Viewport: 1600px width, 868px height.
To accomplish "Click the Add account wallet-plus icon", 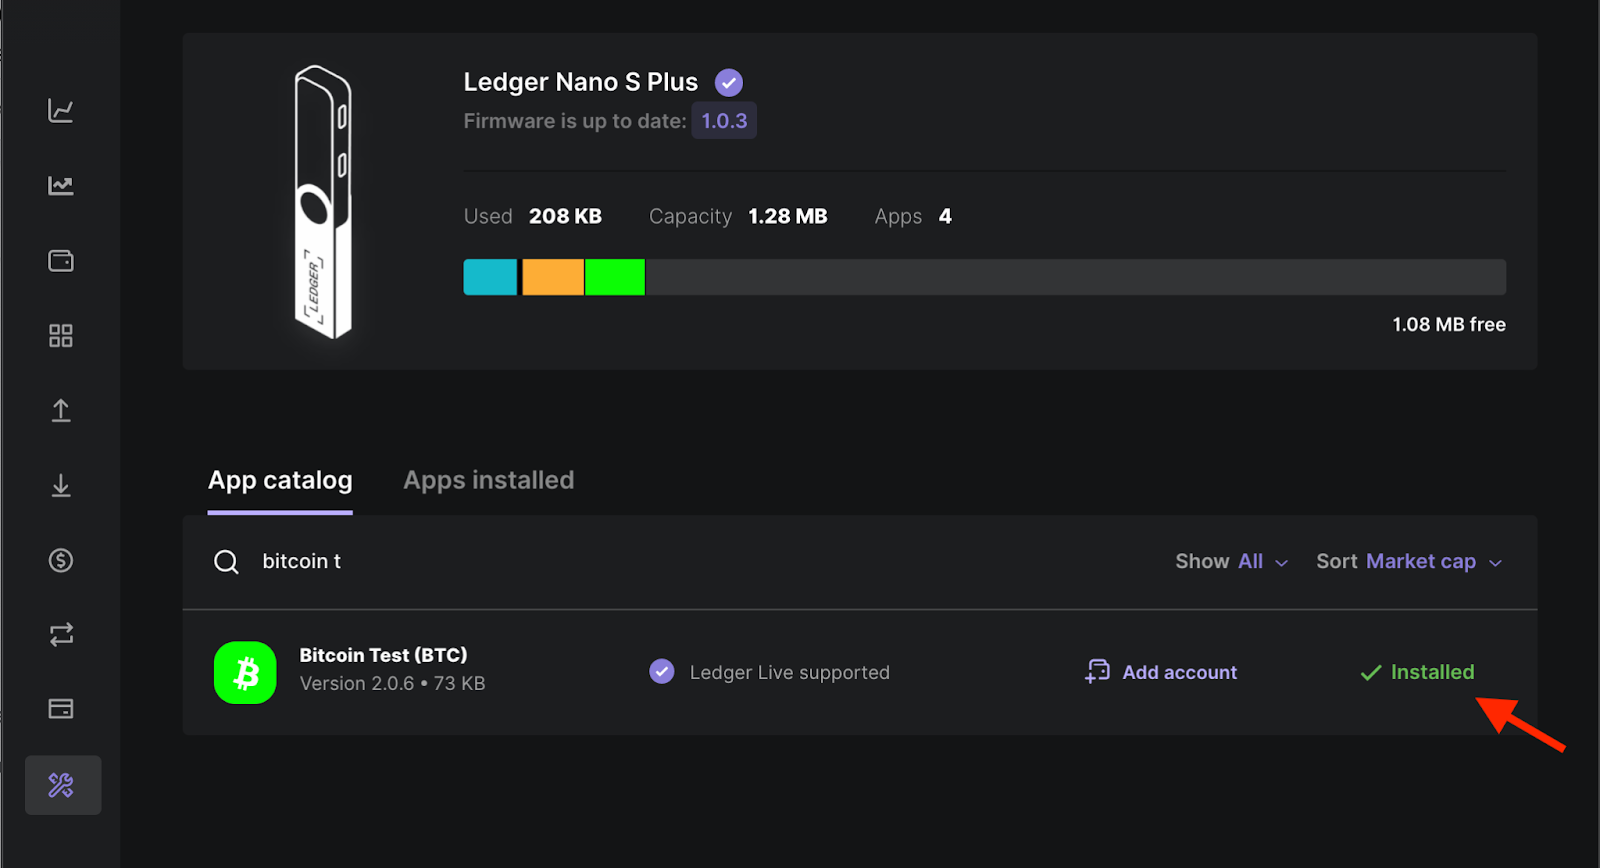I will point(1098,671).
